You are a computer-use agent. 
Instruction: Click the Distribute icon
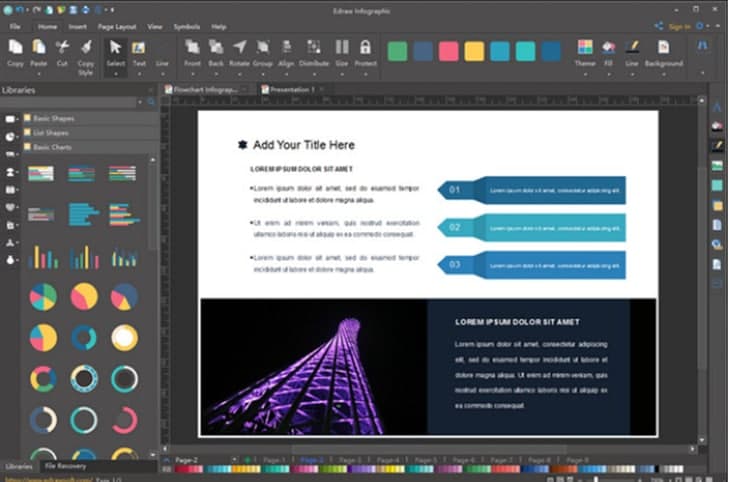314,47
